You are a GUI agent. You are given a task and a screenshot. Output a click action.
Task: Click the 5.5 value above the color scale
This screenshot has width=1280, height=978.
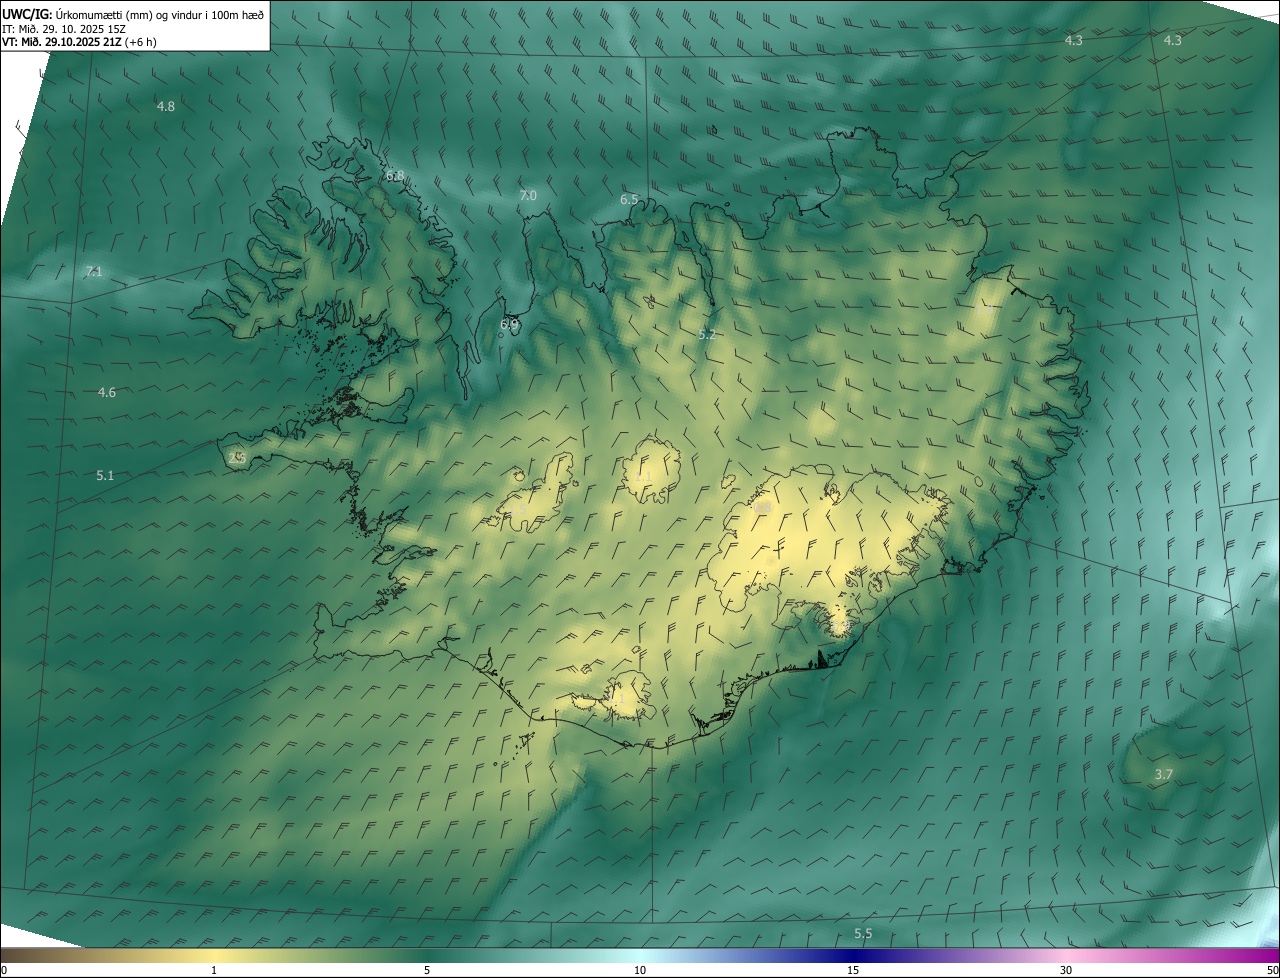(863, 934)
